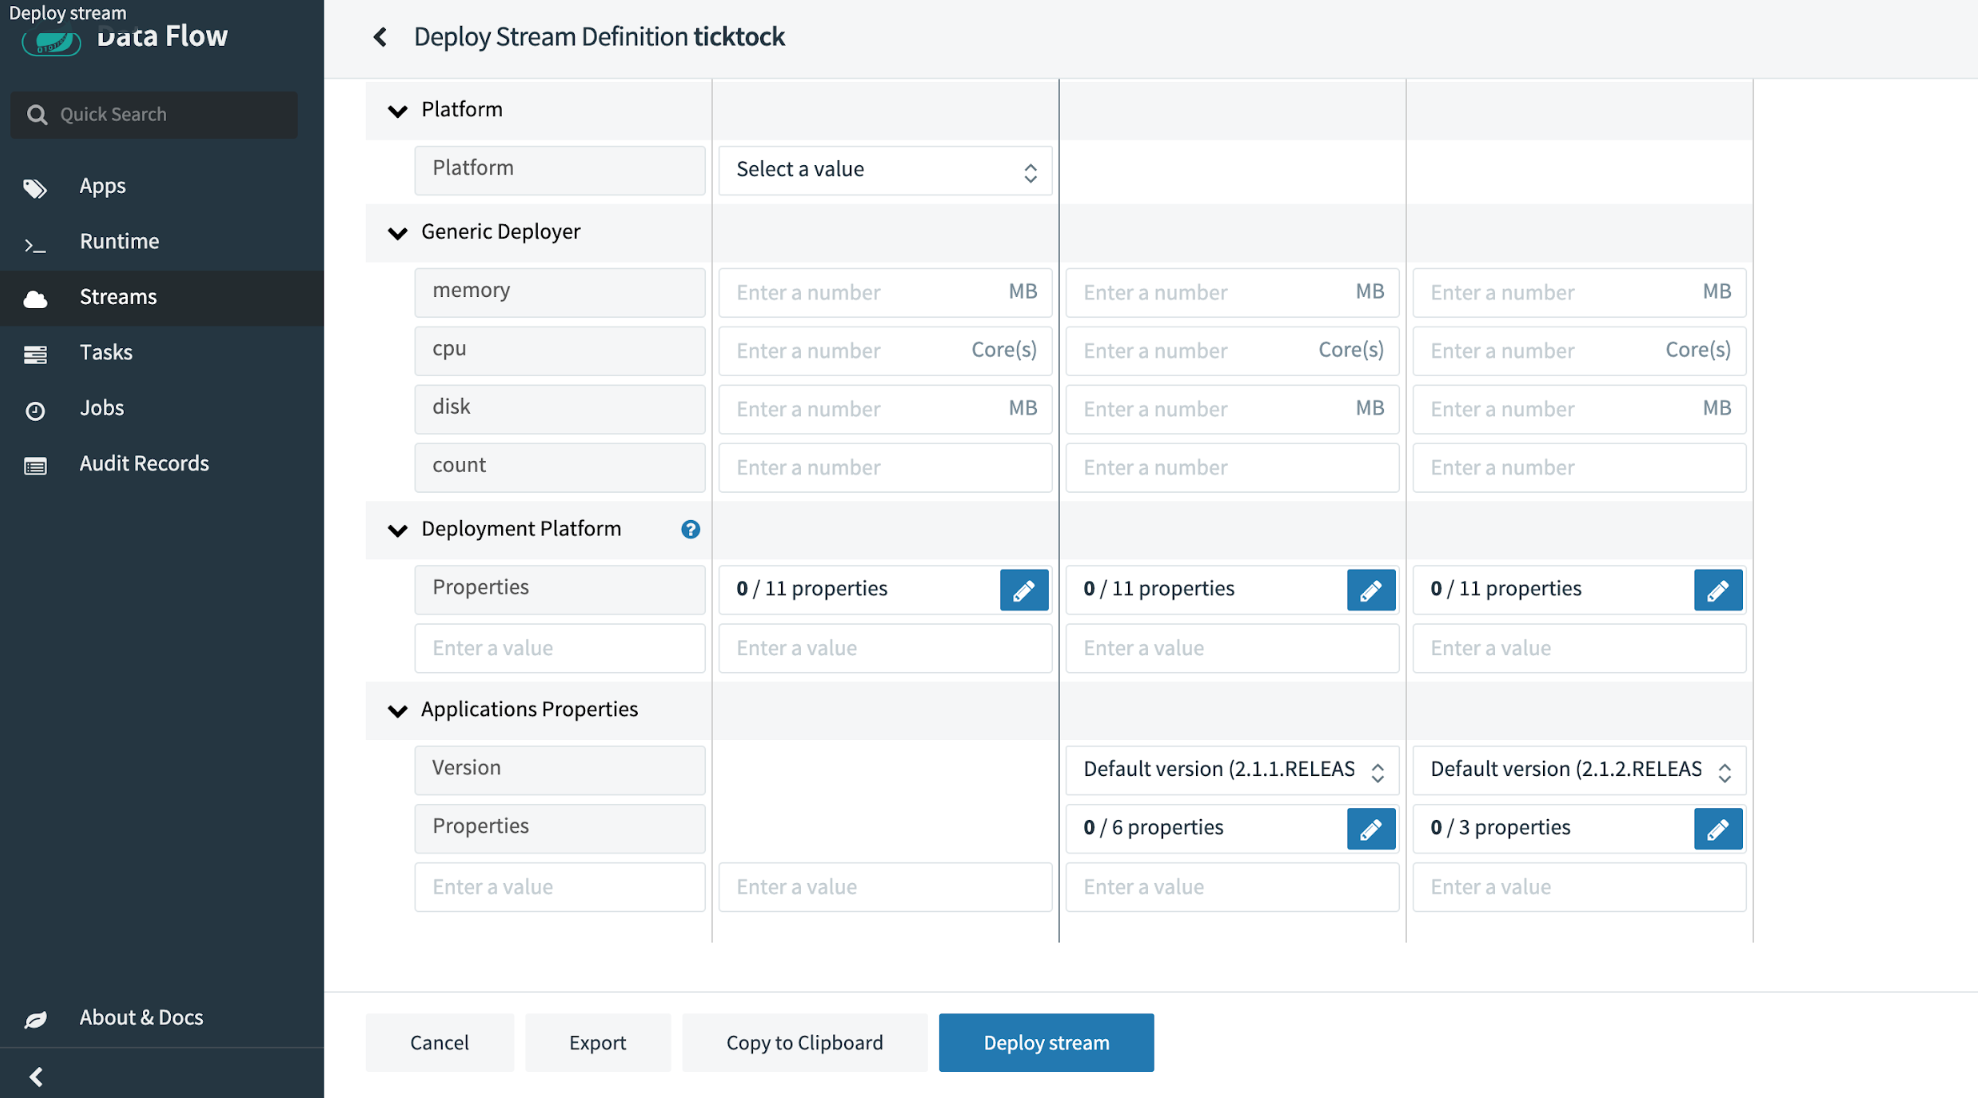The height and width of the screenshot is (1098, 1978).
Task: Collapse the Generic Deployer section
Action: (x=396, y=231)
